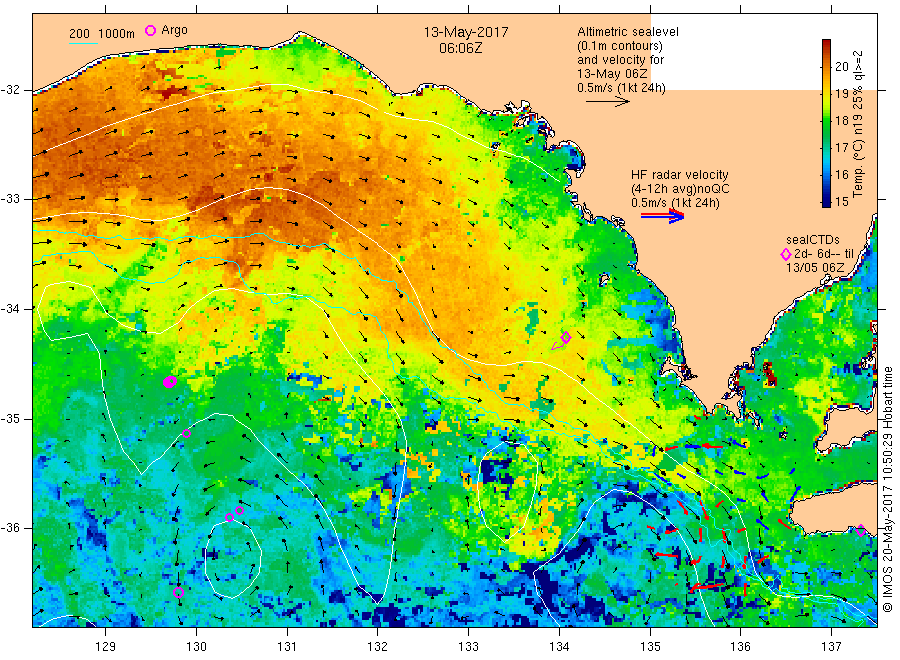Click the '13-May-2017' date title

tap(466, 32)
